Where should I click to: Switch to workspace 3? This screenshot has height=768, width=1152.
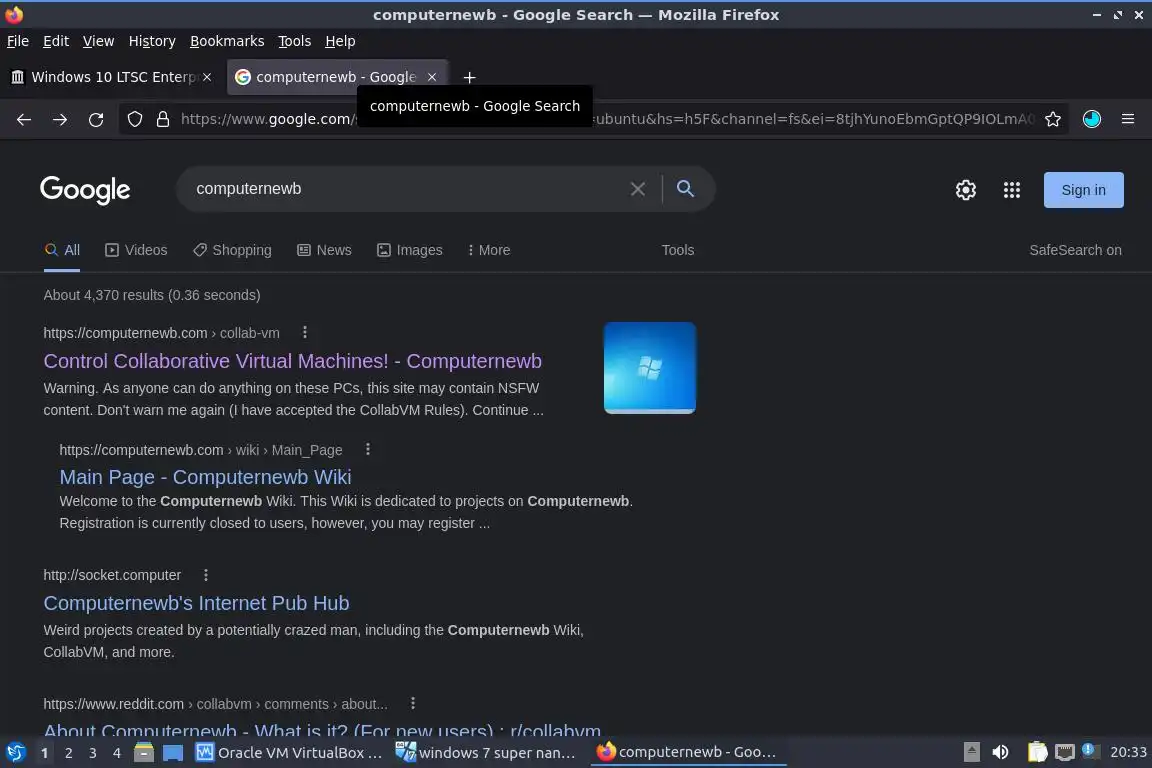point(93,753)
